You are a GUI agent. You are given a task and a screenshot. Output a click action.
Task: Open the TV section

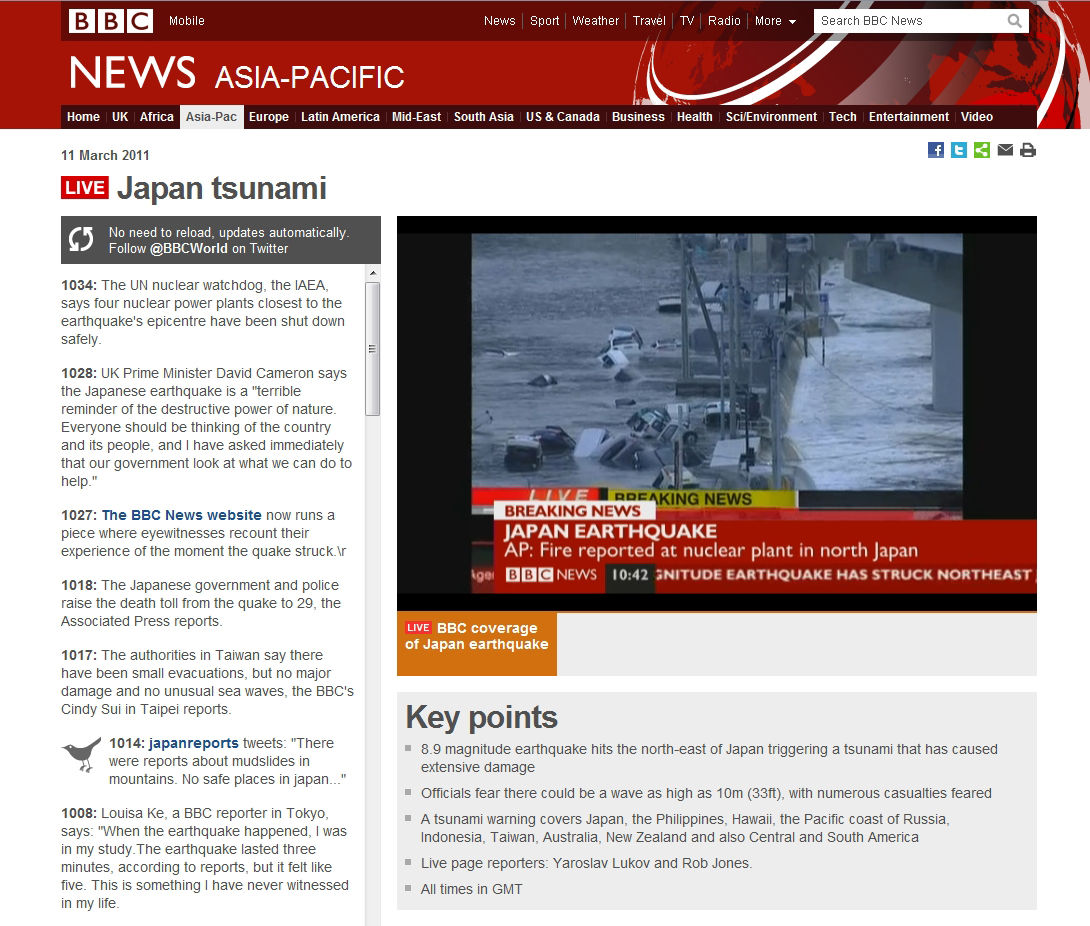tap(687, 21)
